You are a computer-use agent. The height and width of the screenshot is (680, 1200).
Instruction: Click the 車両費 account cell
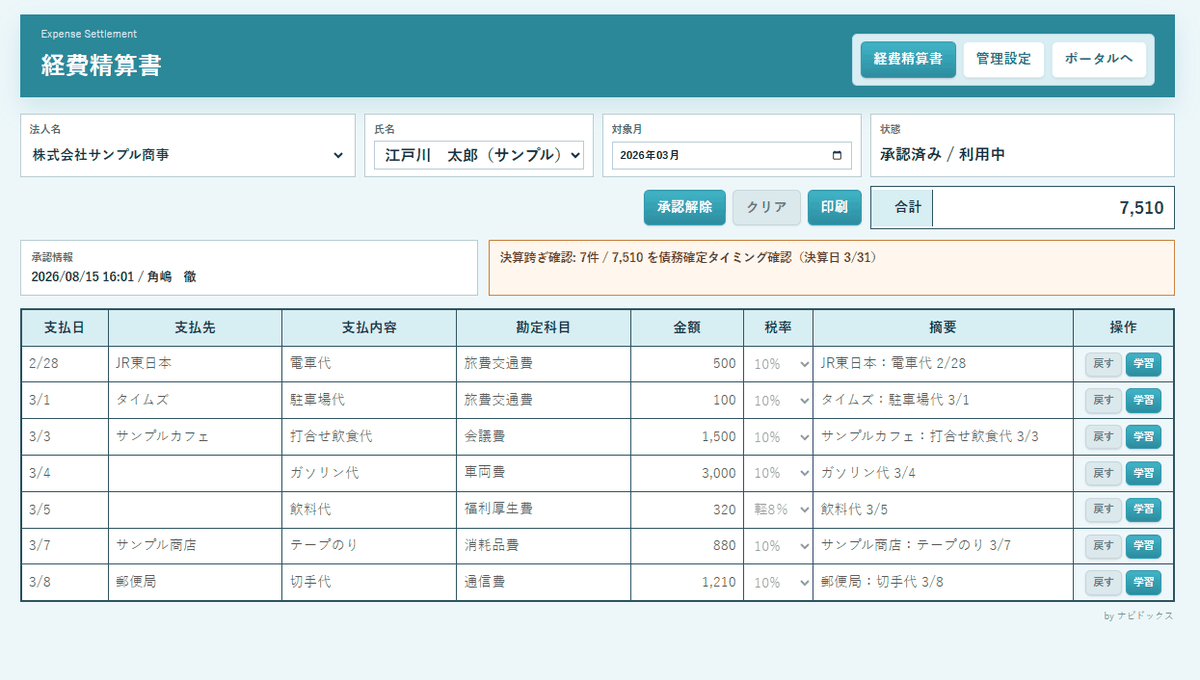(x=543, y=473)
